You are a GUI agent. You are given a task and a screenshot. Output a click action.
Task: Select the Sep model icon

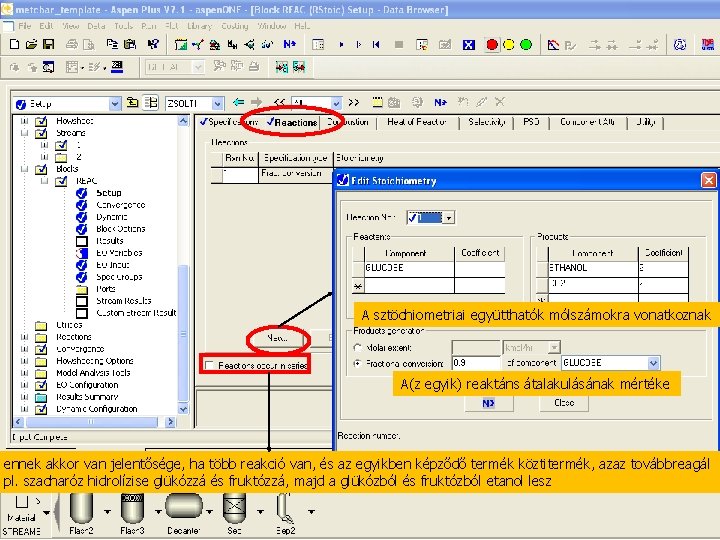coord(235,508)
